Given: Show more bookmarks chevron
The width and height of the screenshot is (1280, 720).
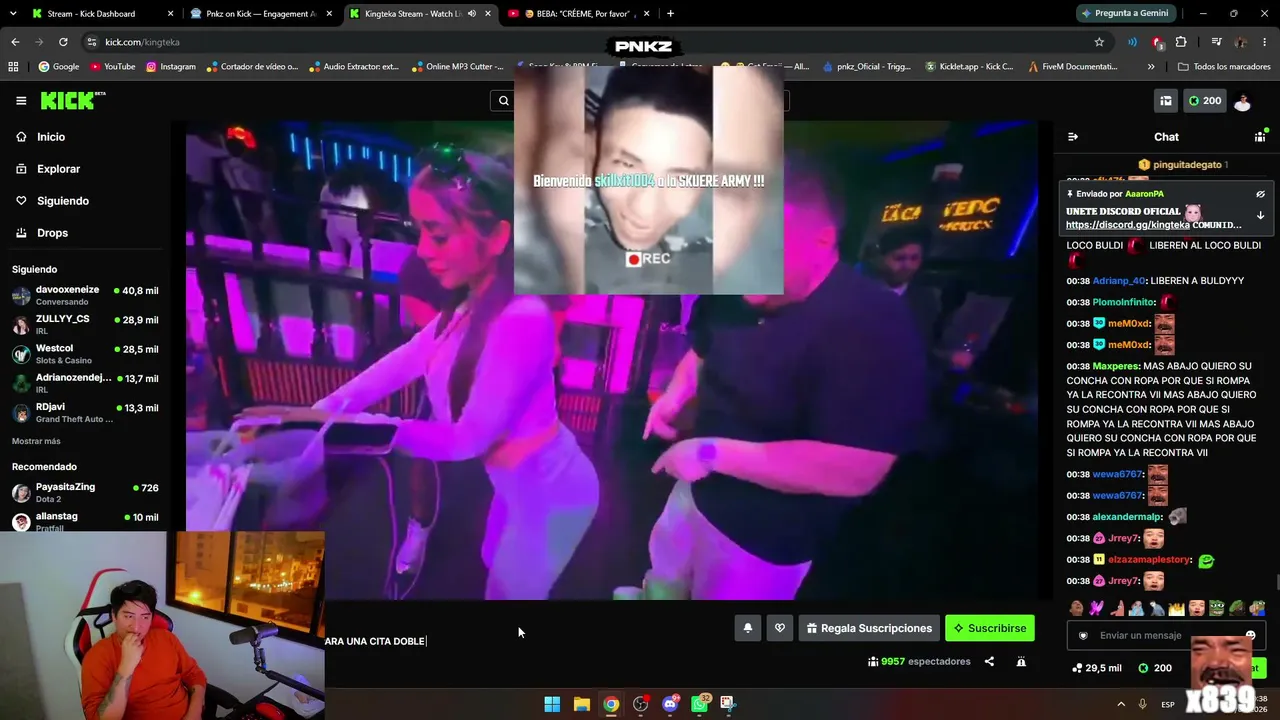Looking at the screenshot, I should 1151,67.
